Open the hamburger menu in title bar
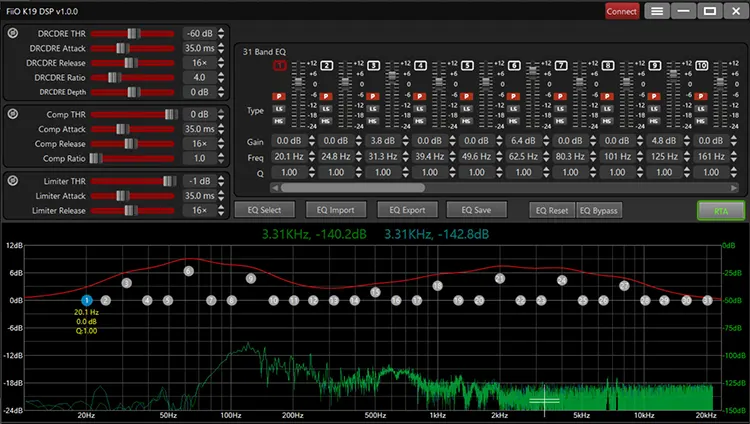The image size is (750, 424). (x=657, y=11)
